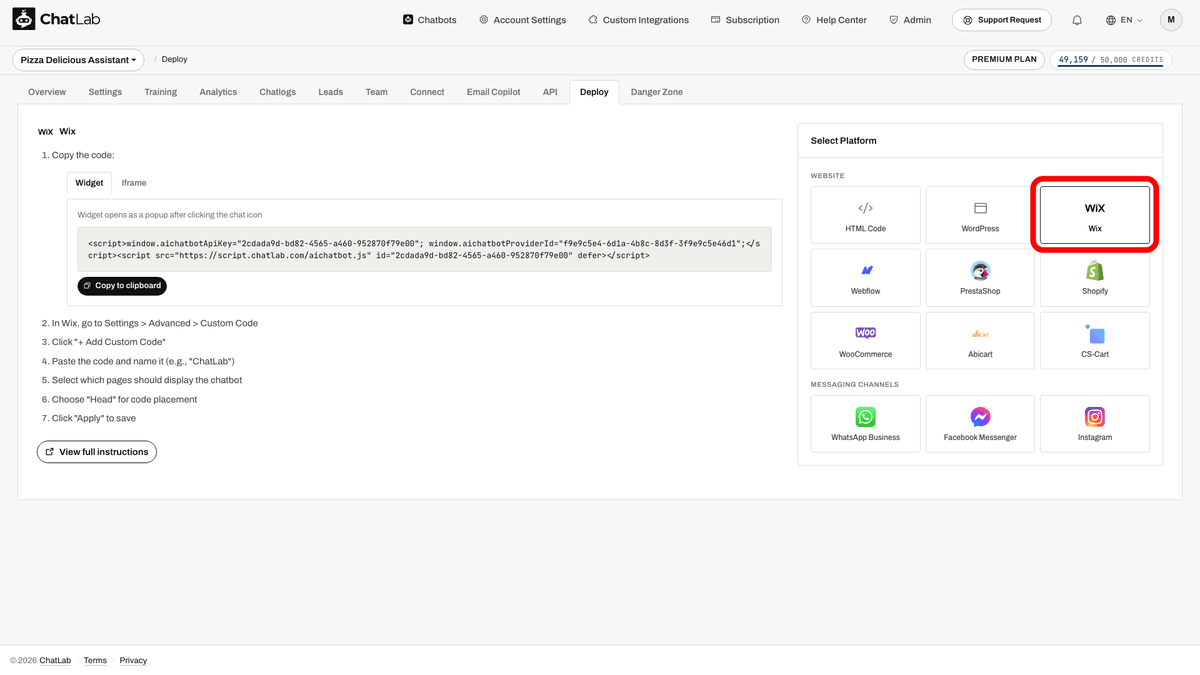Click the Wix logo beside the heading
Image resolution: width=1200 pixels, height=675 pixels.
coord(45,131)
